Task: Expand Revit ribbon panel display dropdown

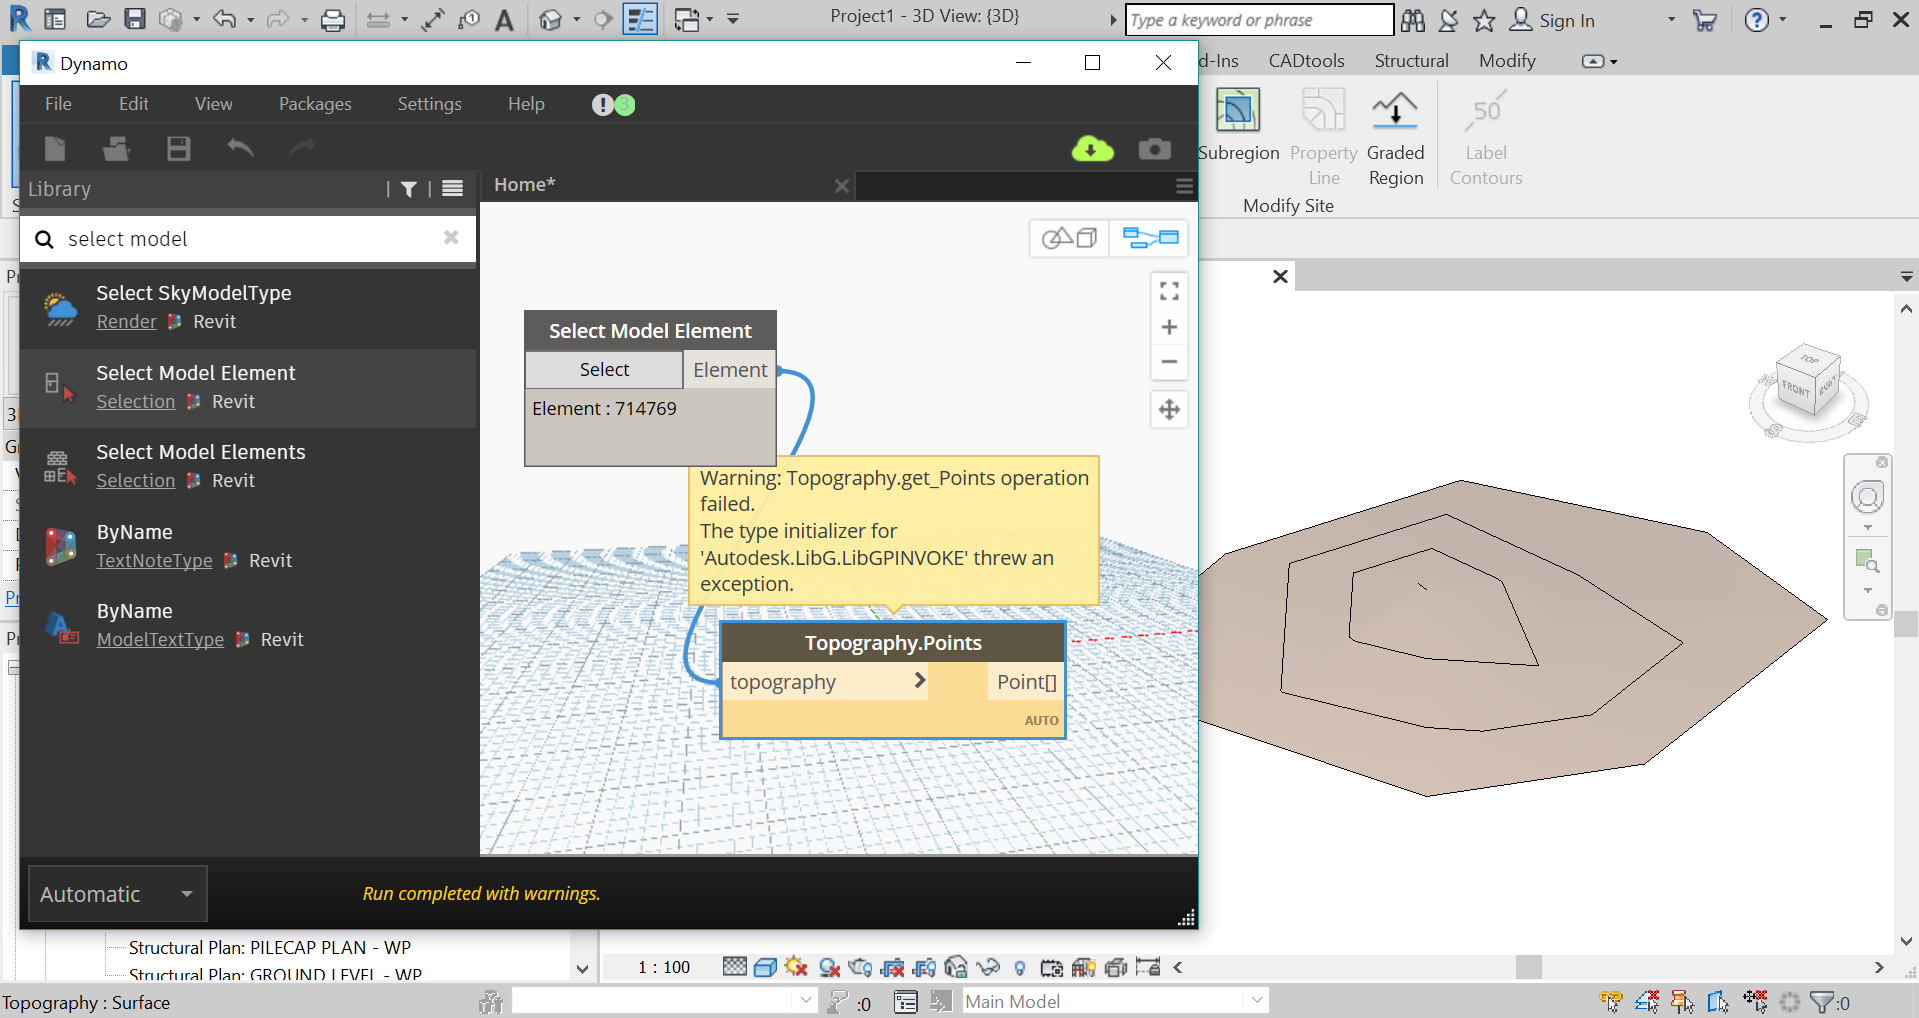Action: pyautogui.click(x=1599, y=61)
